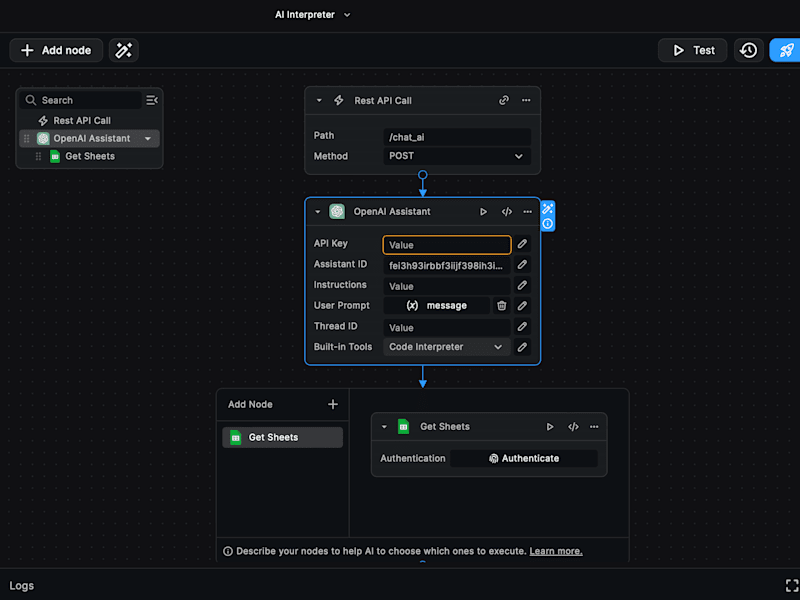Viewport: 800px width, 600px height.
Task: Edit the Path field /chat_ai
Action: [457, 137]
